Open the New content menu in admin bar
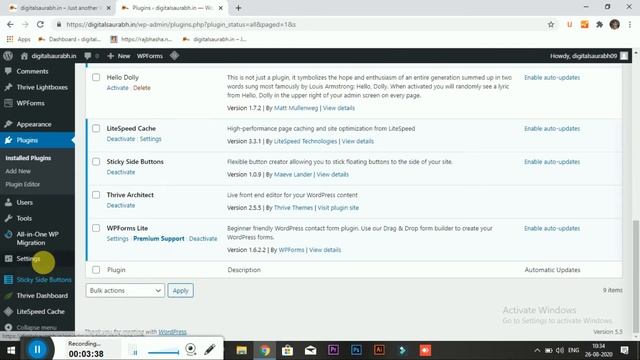This screenshot has width=640, height=360. (x=119, y=56)
